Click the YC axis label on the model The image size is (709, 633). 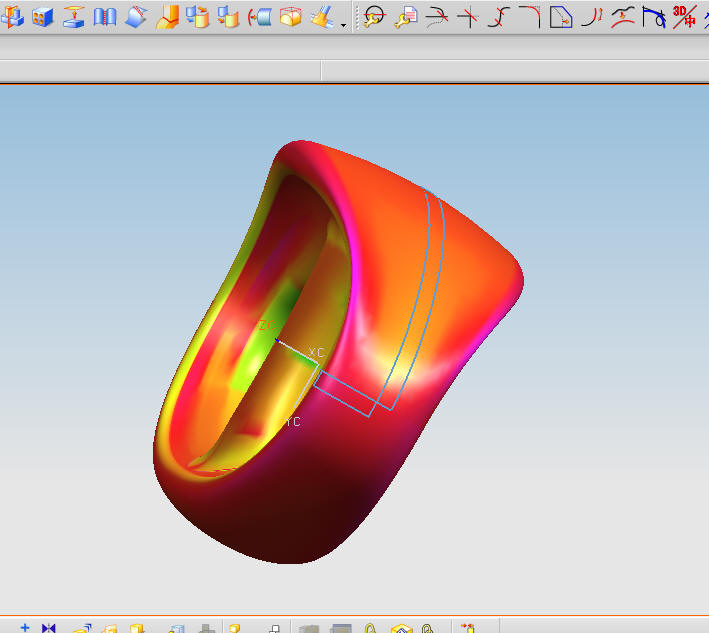pos(292,422)
